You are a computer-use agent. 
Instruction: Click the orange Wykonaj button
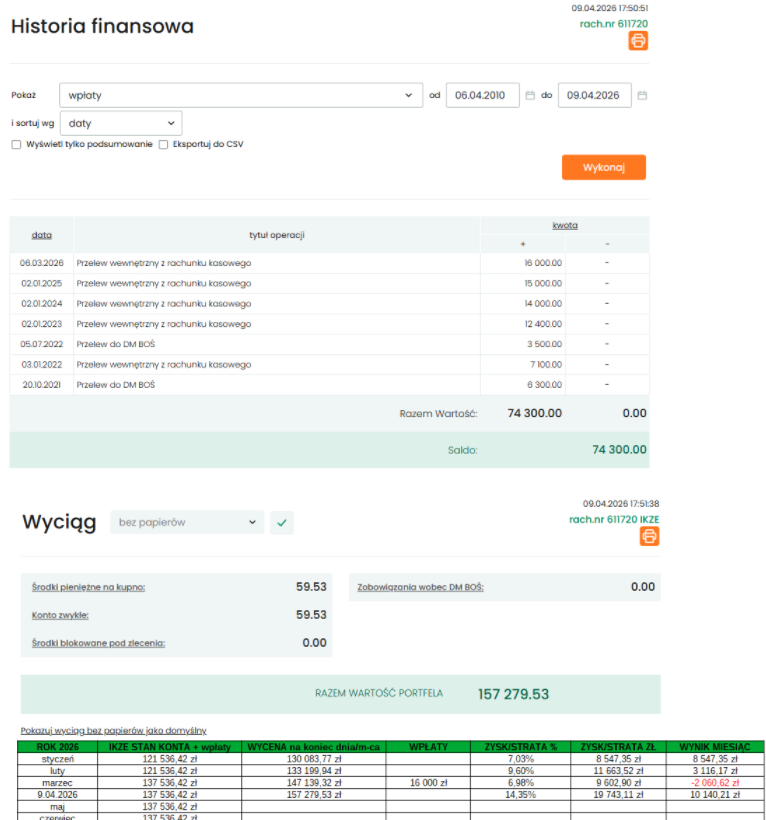[x=603, y=167]
